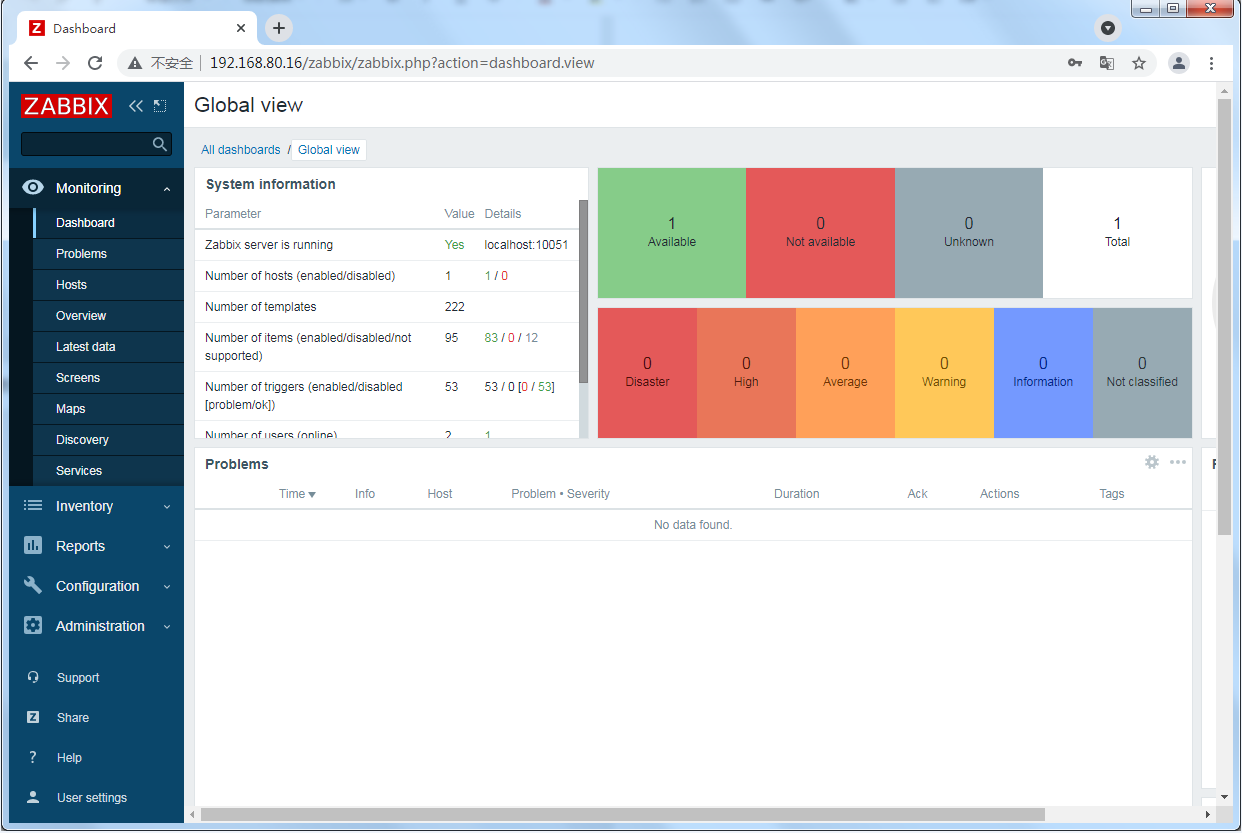This screenshot has width=1242, height=833.
Task: Bookmark this page with the star icon
Action: coord(1139,63)
